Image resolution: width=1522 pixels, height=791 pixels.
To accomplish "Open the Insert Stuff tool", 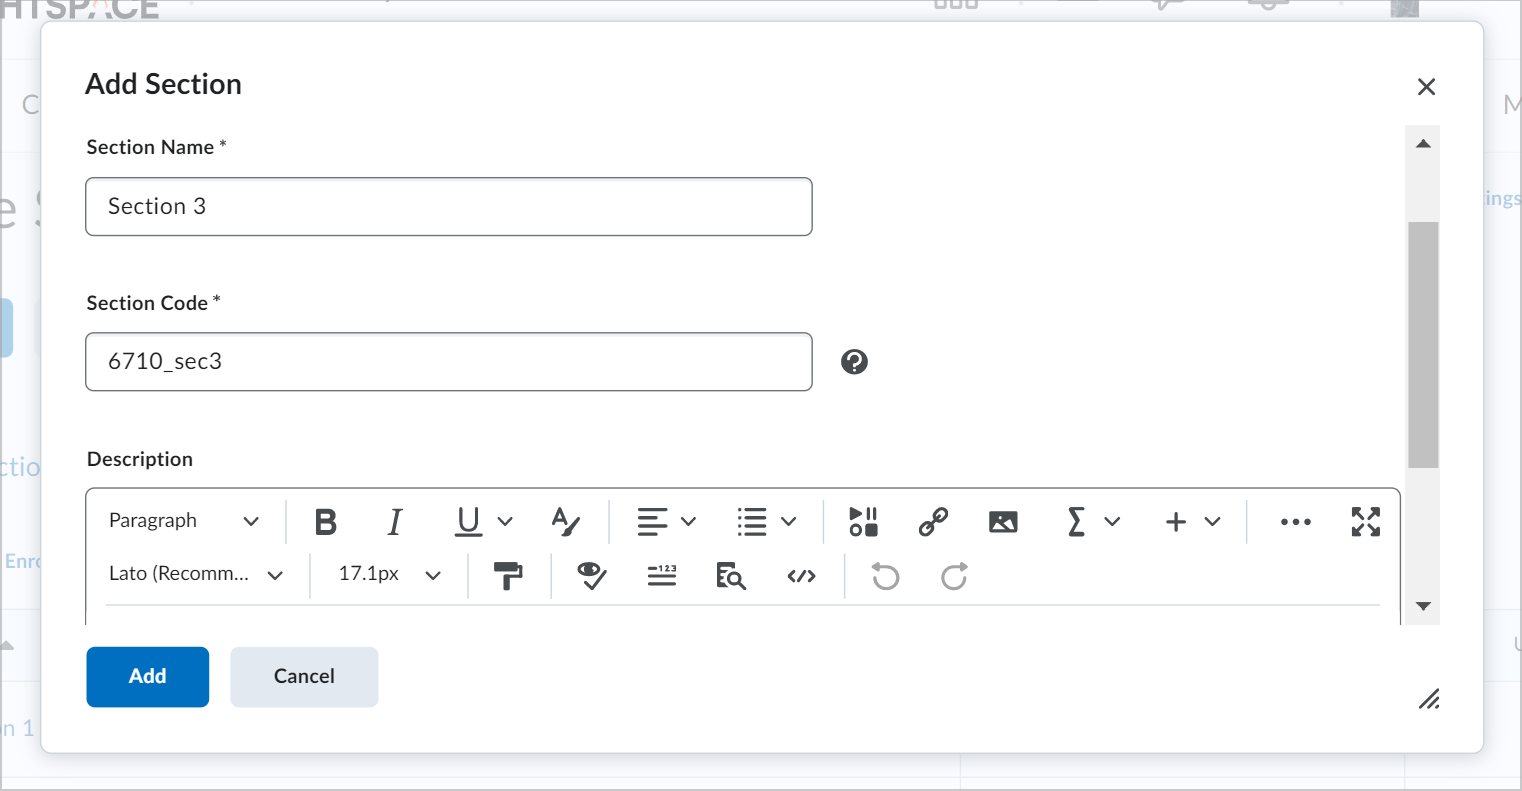I will [862, 521].
